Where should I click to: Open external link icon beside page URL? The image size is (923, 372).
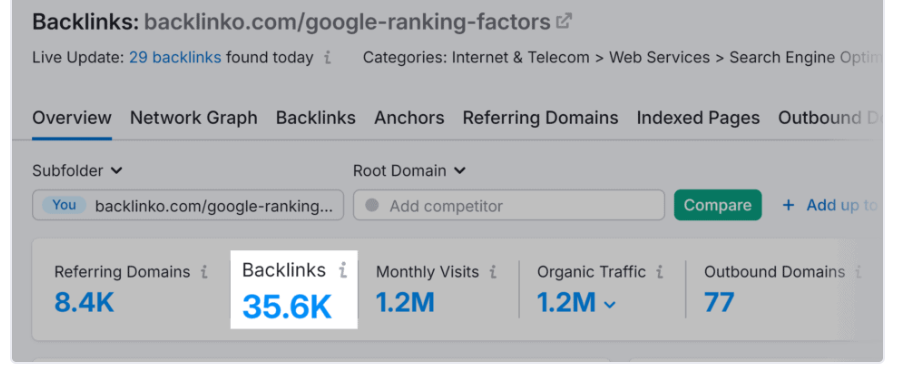click(x=564, y=22)
